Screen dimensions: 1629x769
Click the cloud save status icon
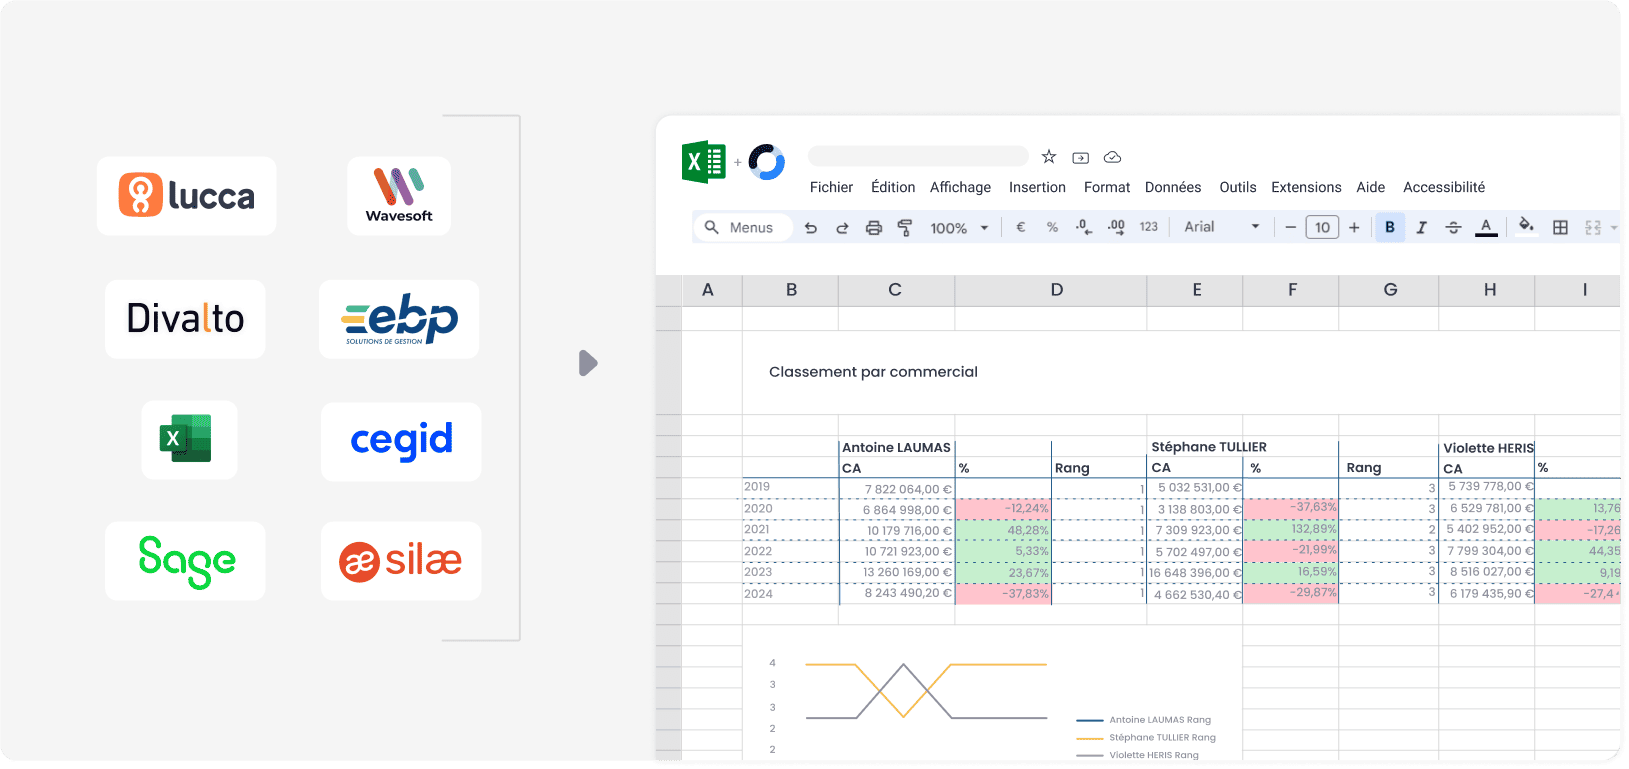click(1112, 158)
